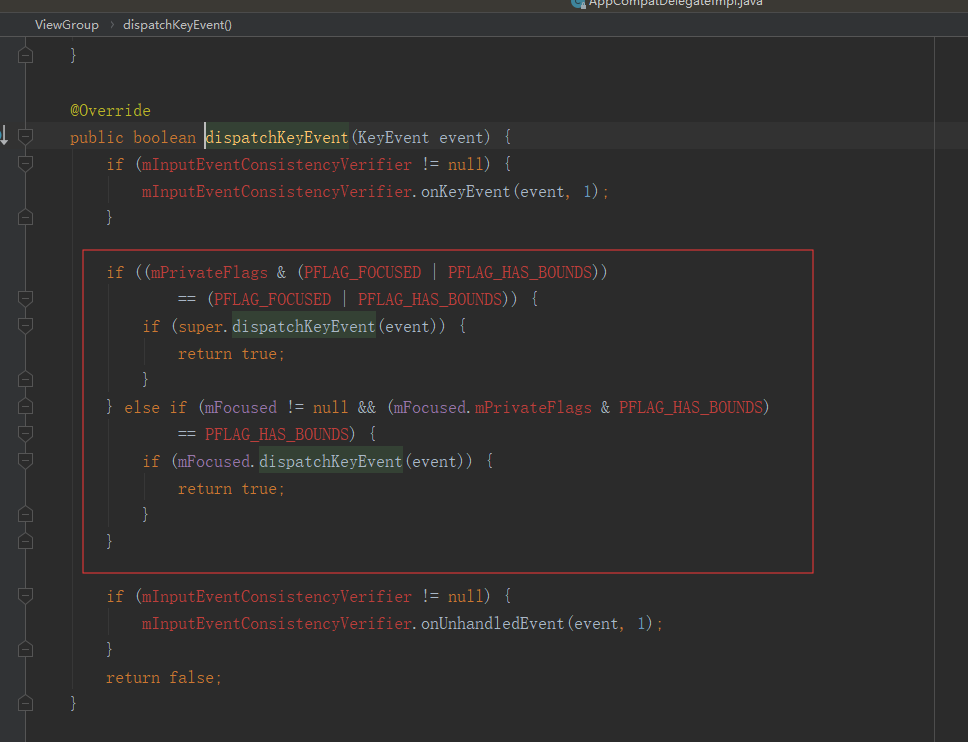This screenshot has width=968, height=742.
Task: Click 'else' keyword in the else-if line
Action: coord(142,407)
